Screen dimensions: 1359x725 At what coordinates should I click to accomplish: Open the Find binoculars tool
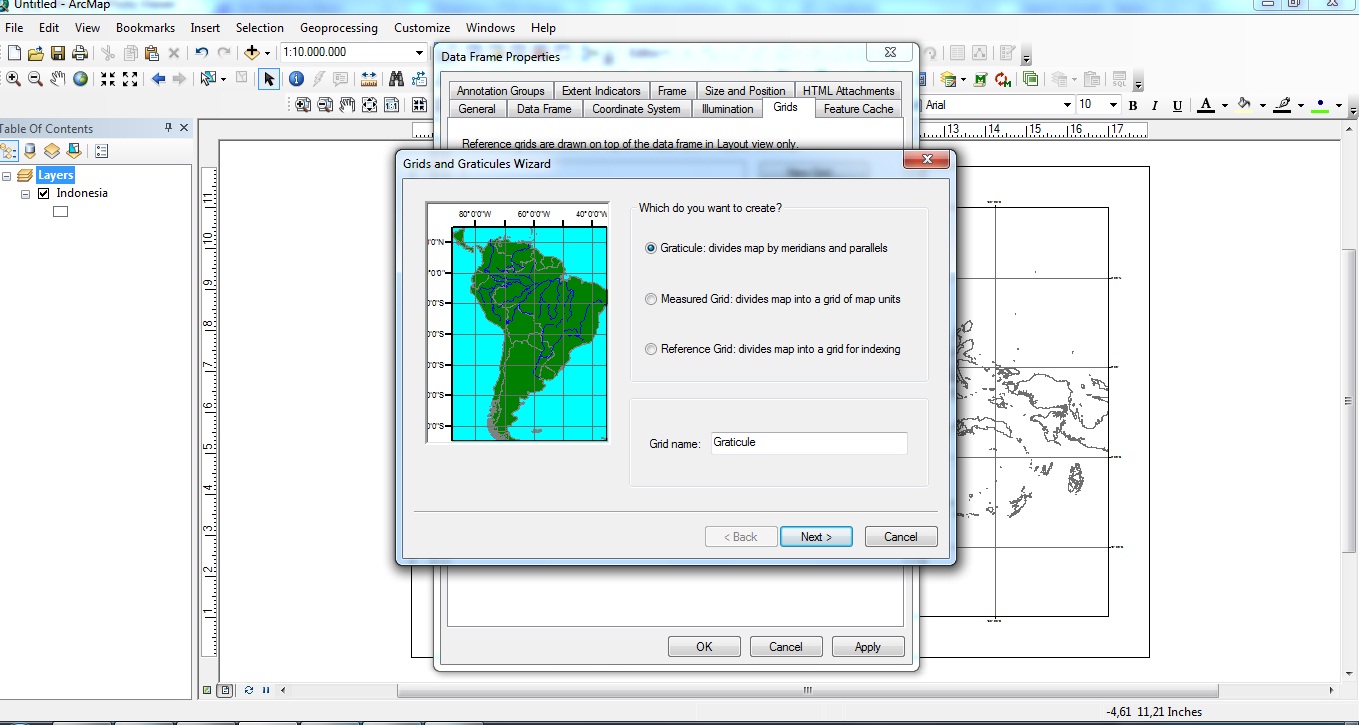coord(397,79)
